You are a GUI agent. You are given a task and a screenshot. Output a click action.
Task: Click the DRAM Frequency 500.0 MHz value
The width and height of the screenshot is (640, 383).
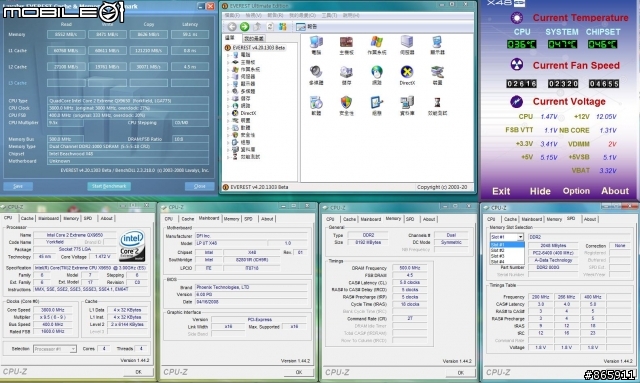(409, 268)
